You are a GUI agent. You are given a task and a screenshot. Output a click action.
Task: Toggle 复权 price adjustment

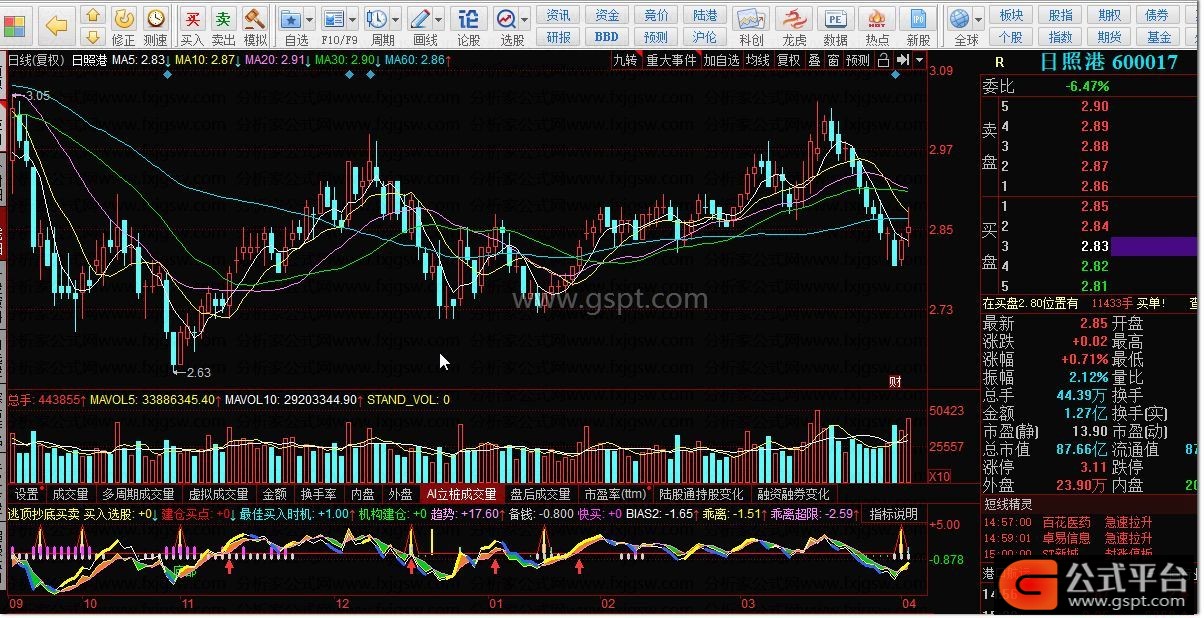tap(789, 60)
